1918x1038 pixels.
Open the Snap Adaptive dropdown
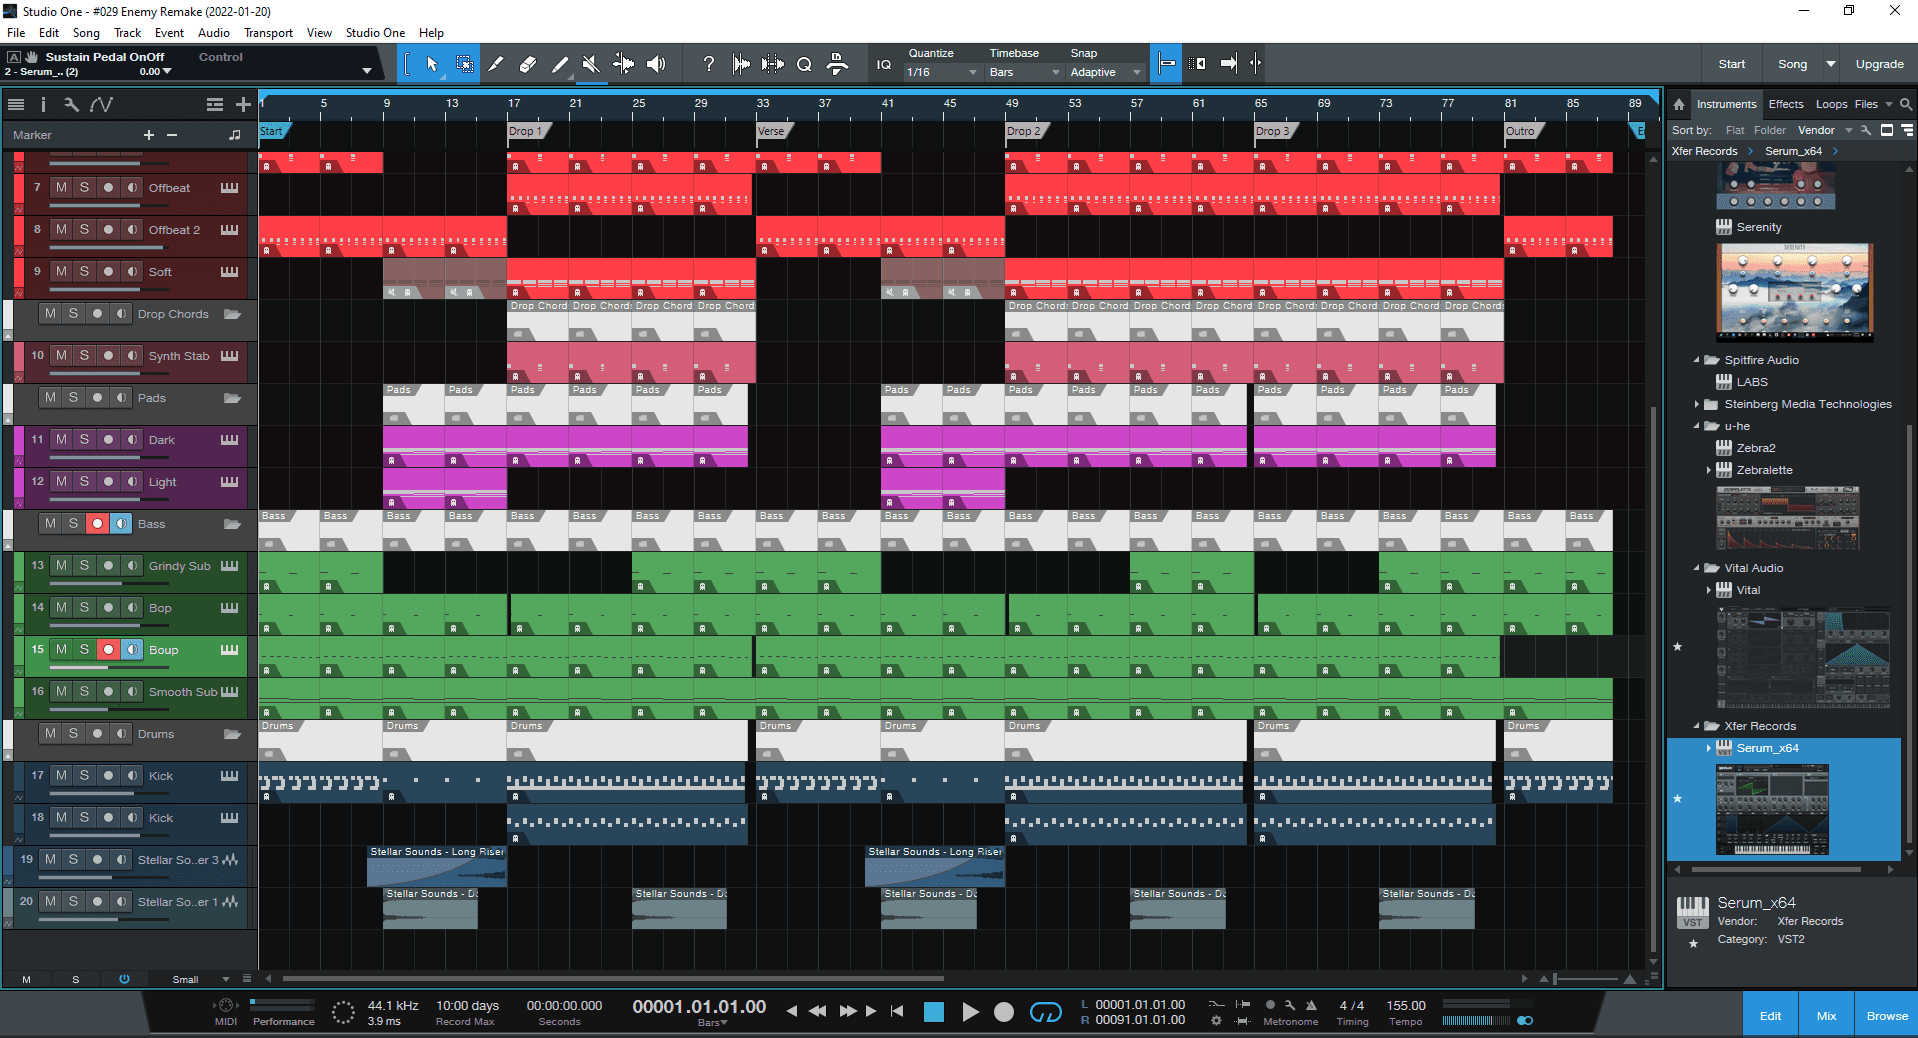pos(1105,72)
